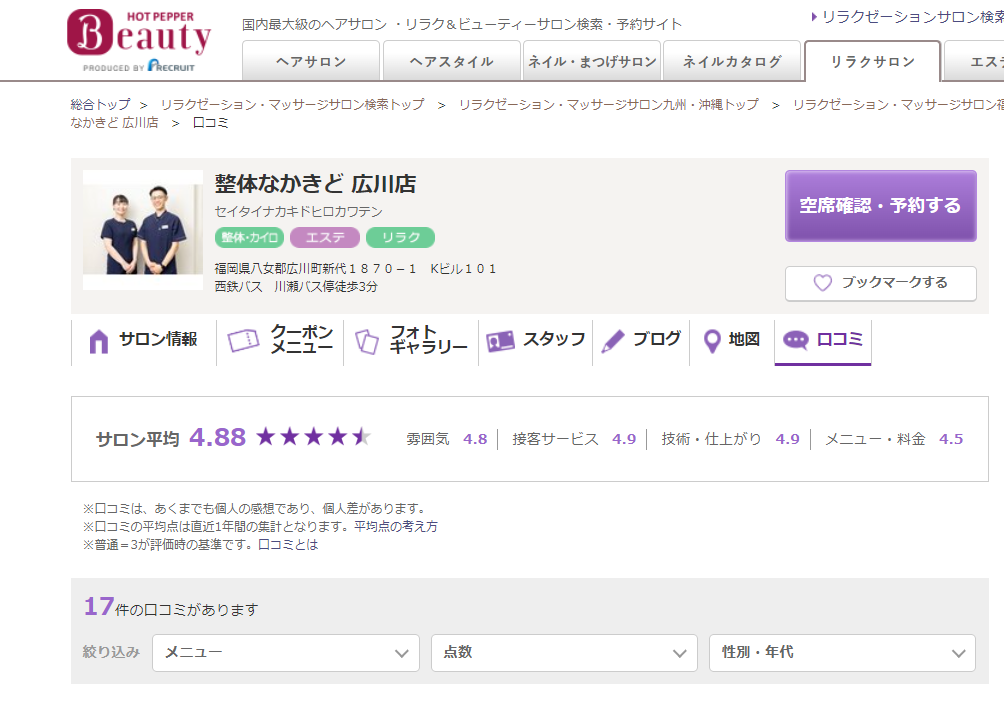The width and height of the screenshot is (1004, 711).
Task: Open the 九州・沖縄トップ breadcrumb link
Action: coord(609,104)
